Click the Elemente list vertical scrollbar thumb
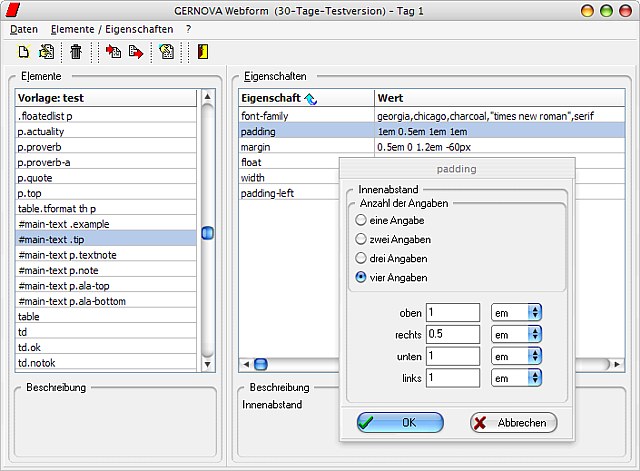This screenshot has height=471, width=640. [208, 233]
